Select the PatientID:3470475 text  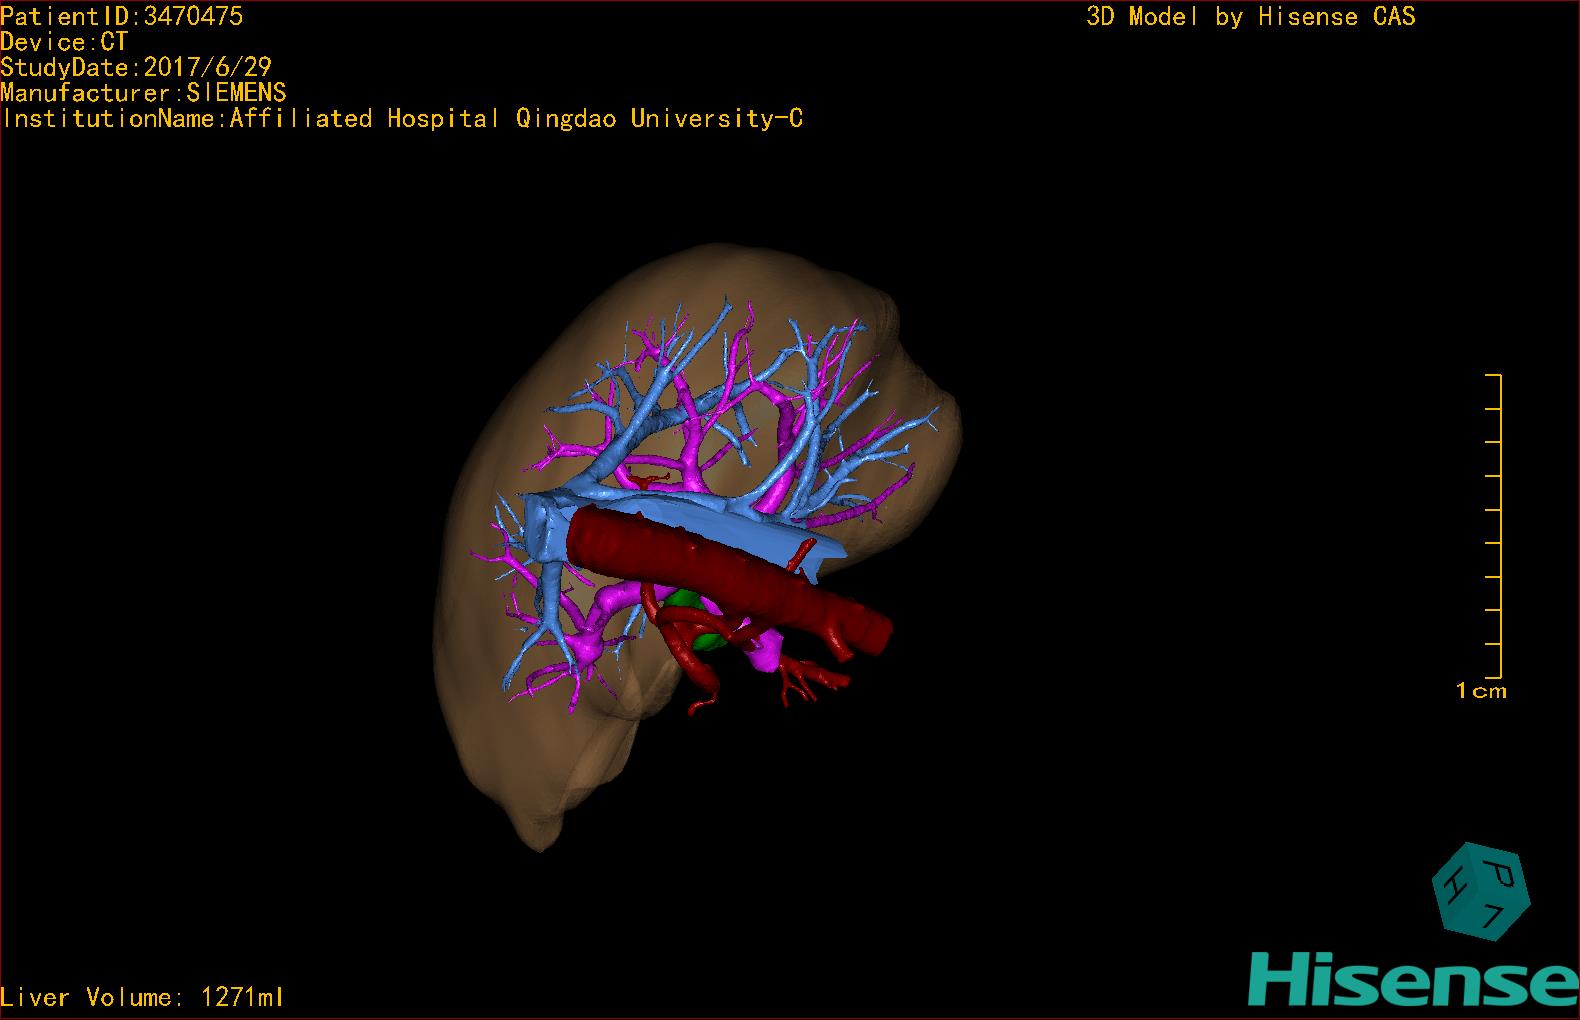[121, 16]
